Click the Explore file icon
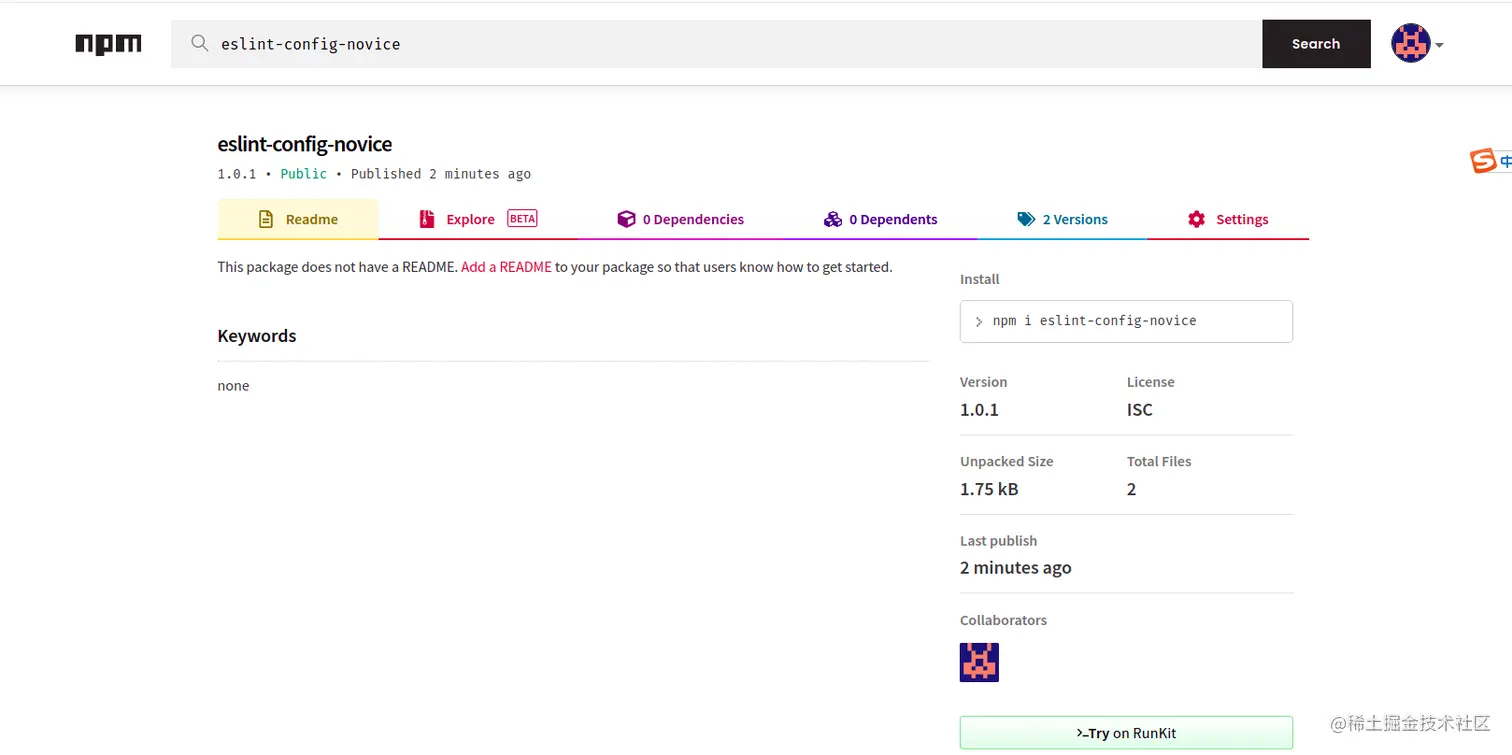1512x755 pixels. point(427,219)
